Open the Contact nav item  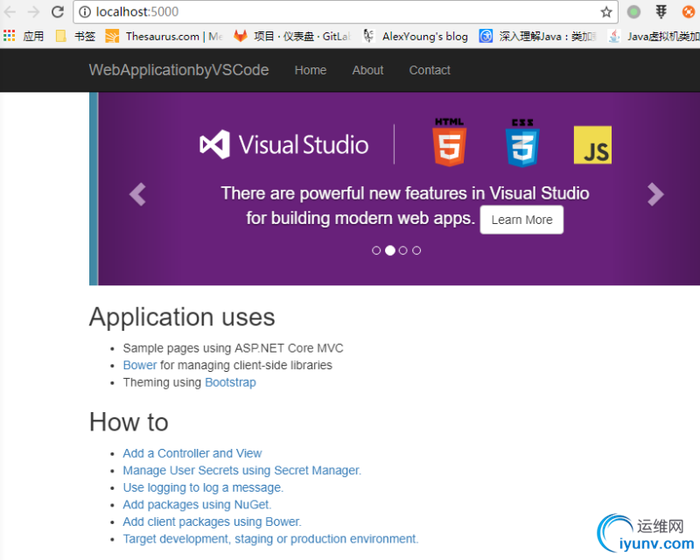tap(429, 70)
